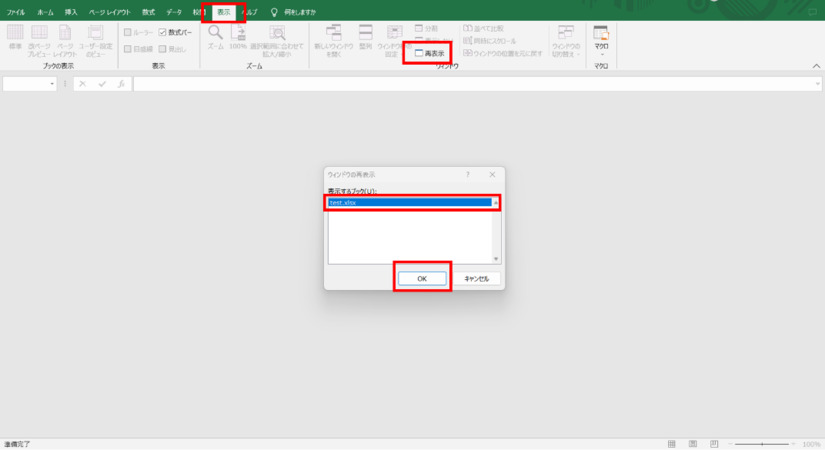
Task: Click the 再表示 unhide window button
Action: click(x=429, y=53)
